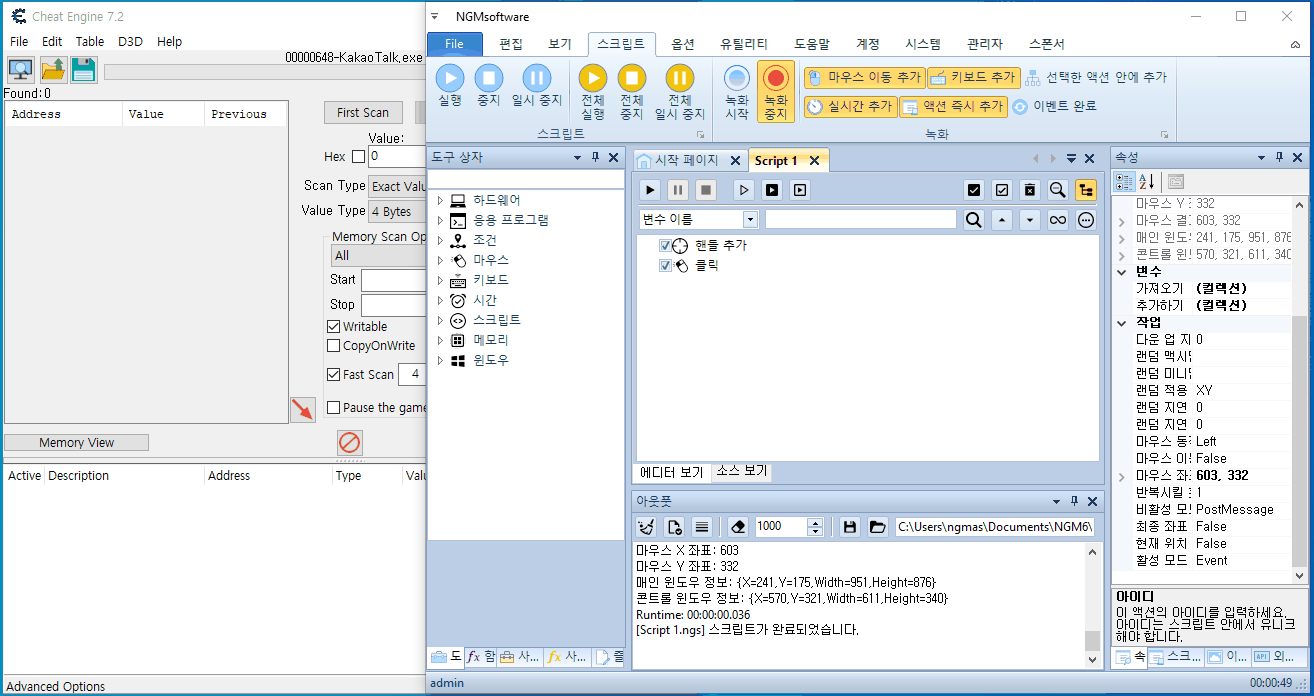
Task: Toggle Pause the game checkbox
Action: click(334, 407)
